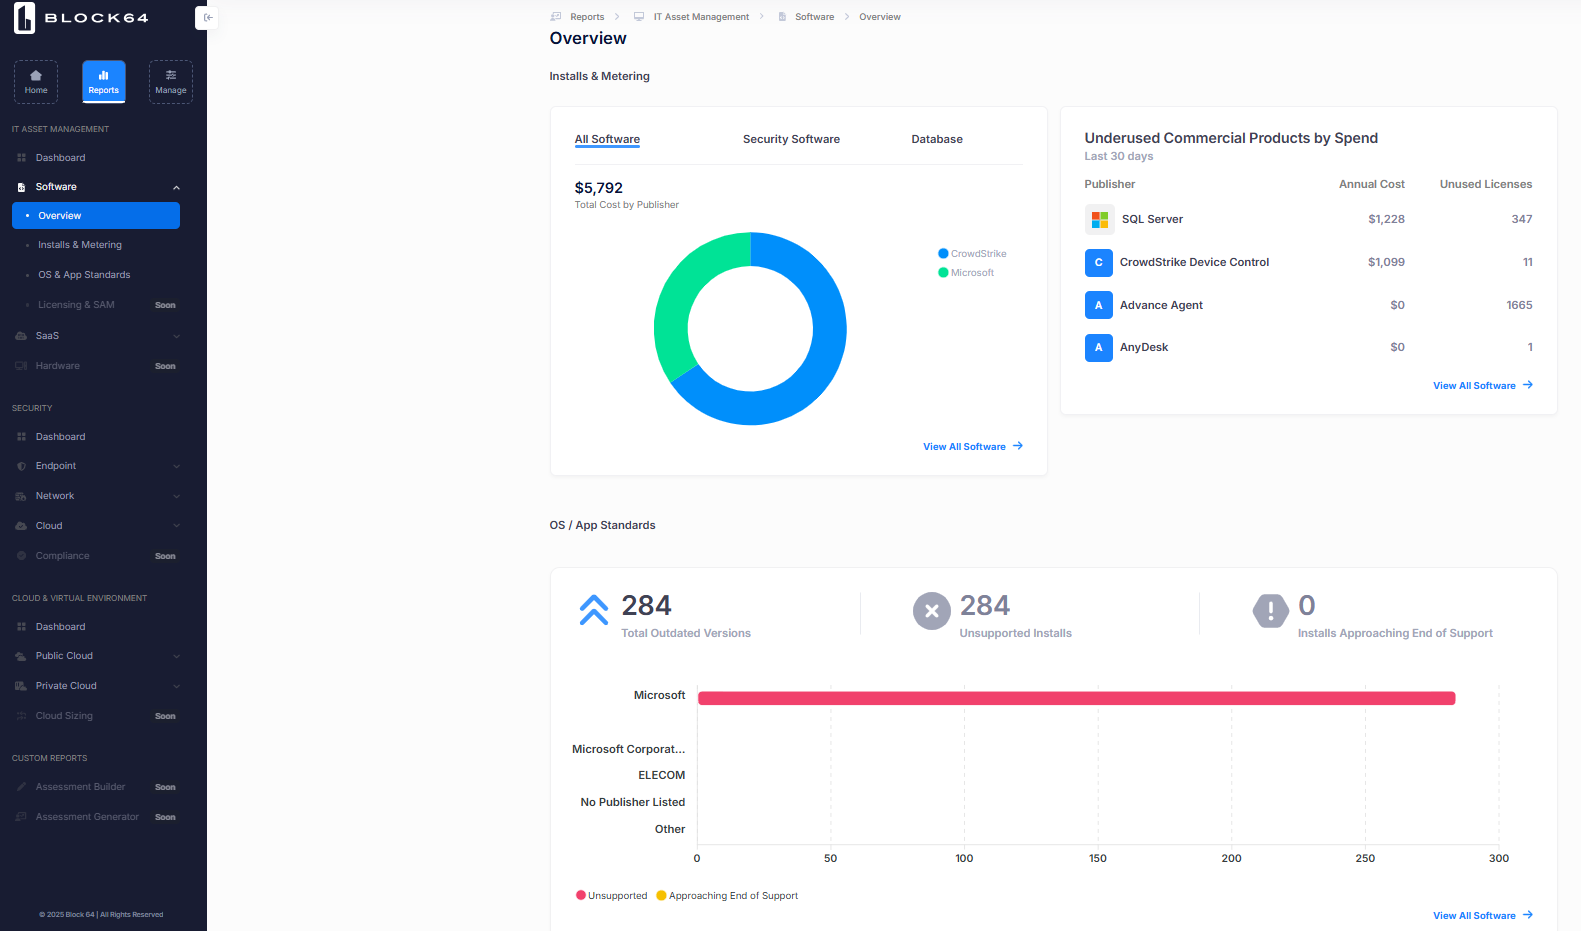
Task: Click the Unsupported Installs X icon
Action: 931,611
